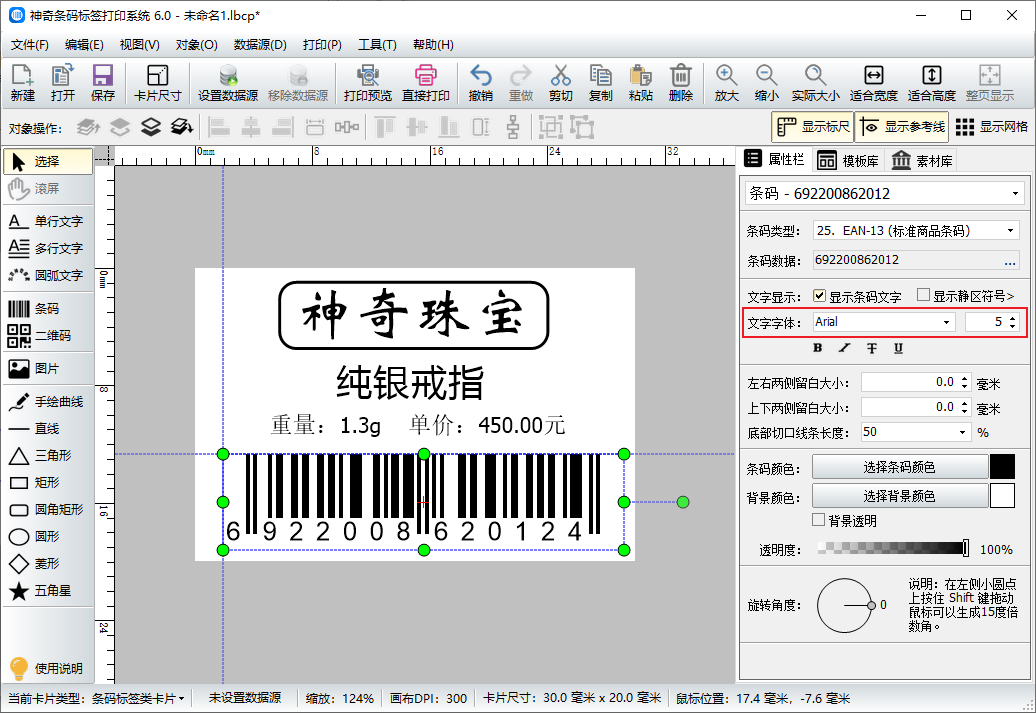1036x713 pixels.
Task: Toggle the 显示参考线 guide lines button
Action: coord(901,127)
